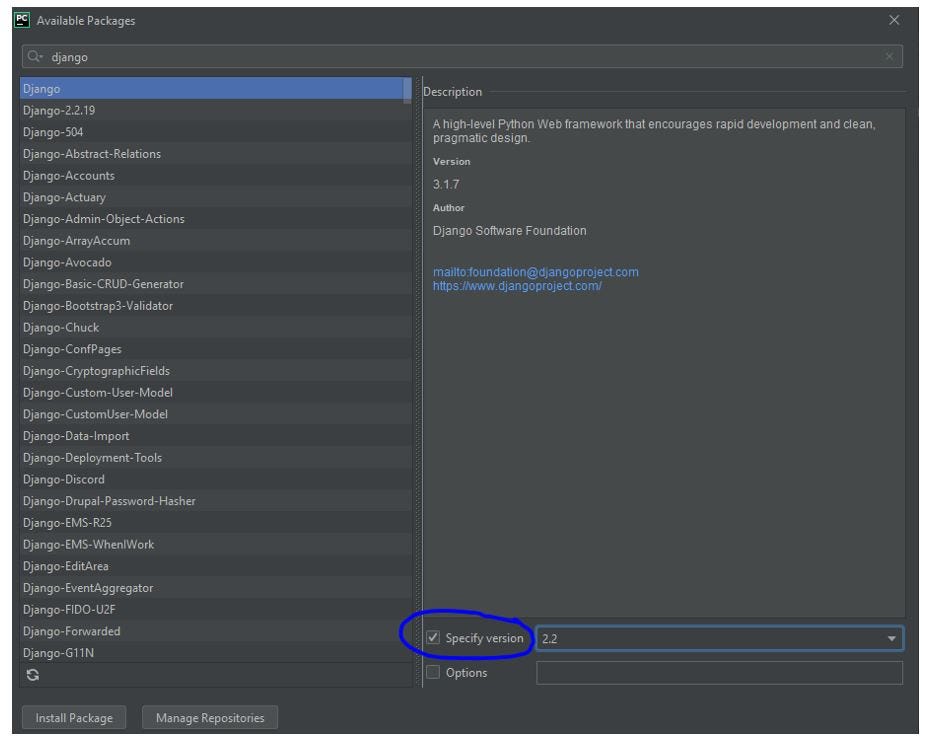Click the foundation mailto email link

coord(535,272)
